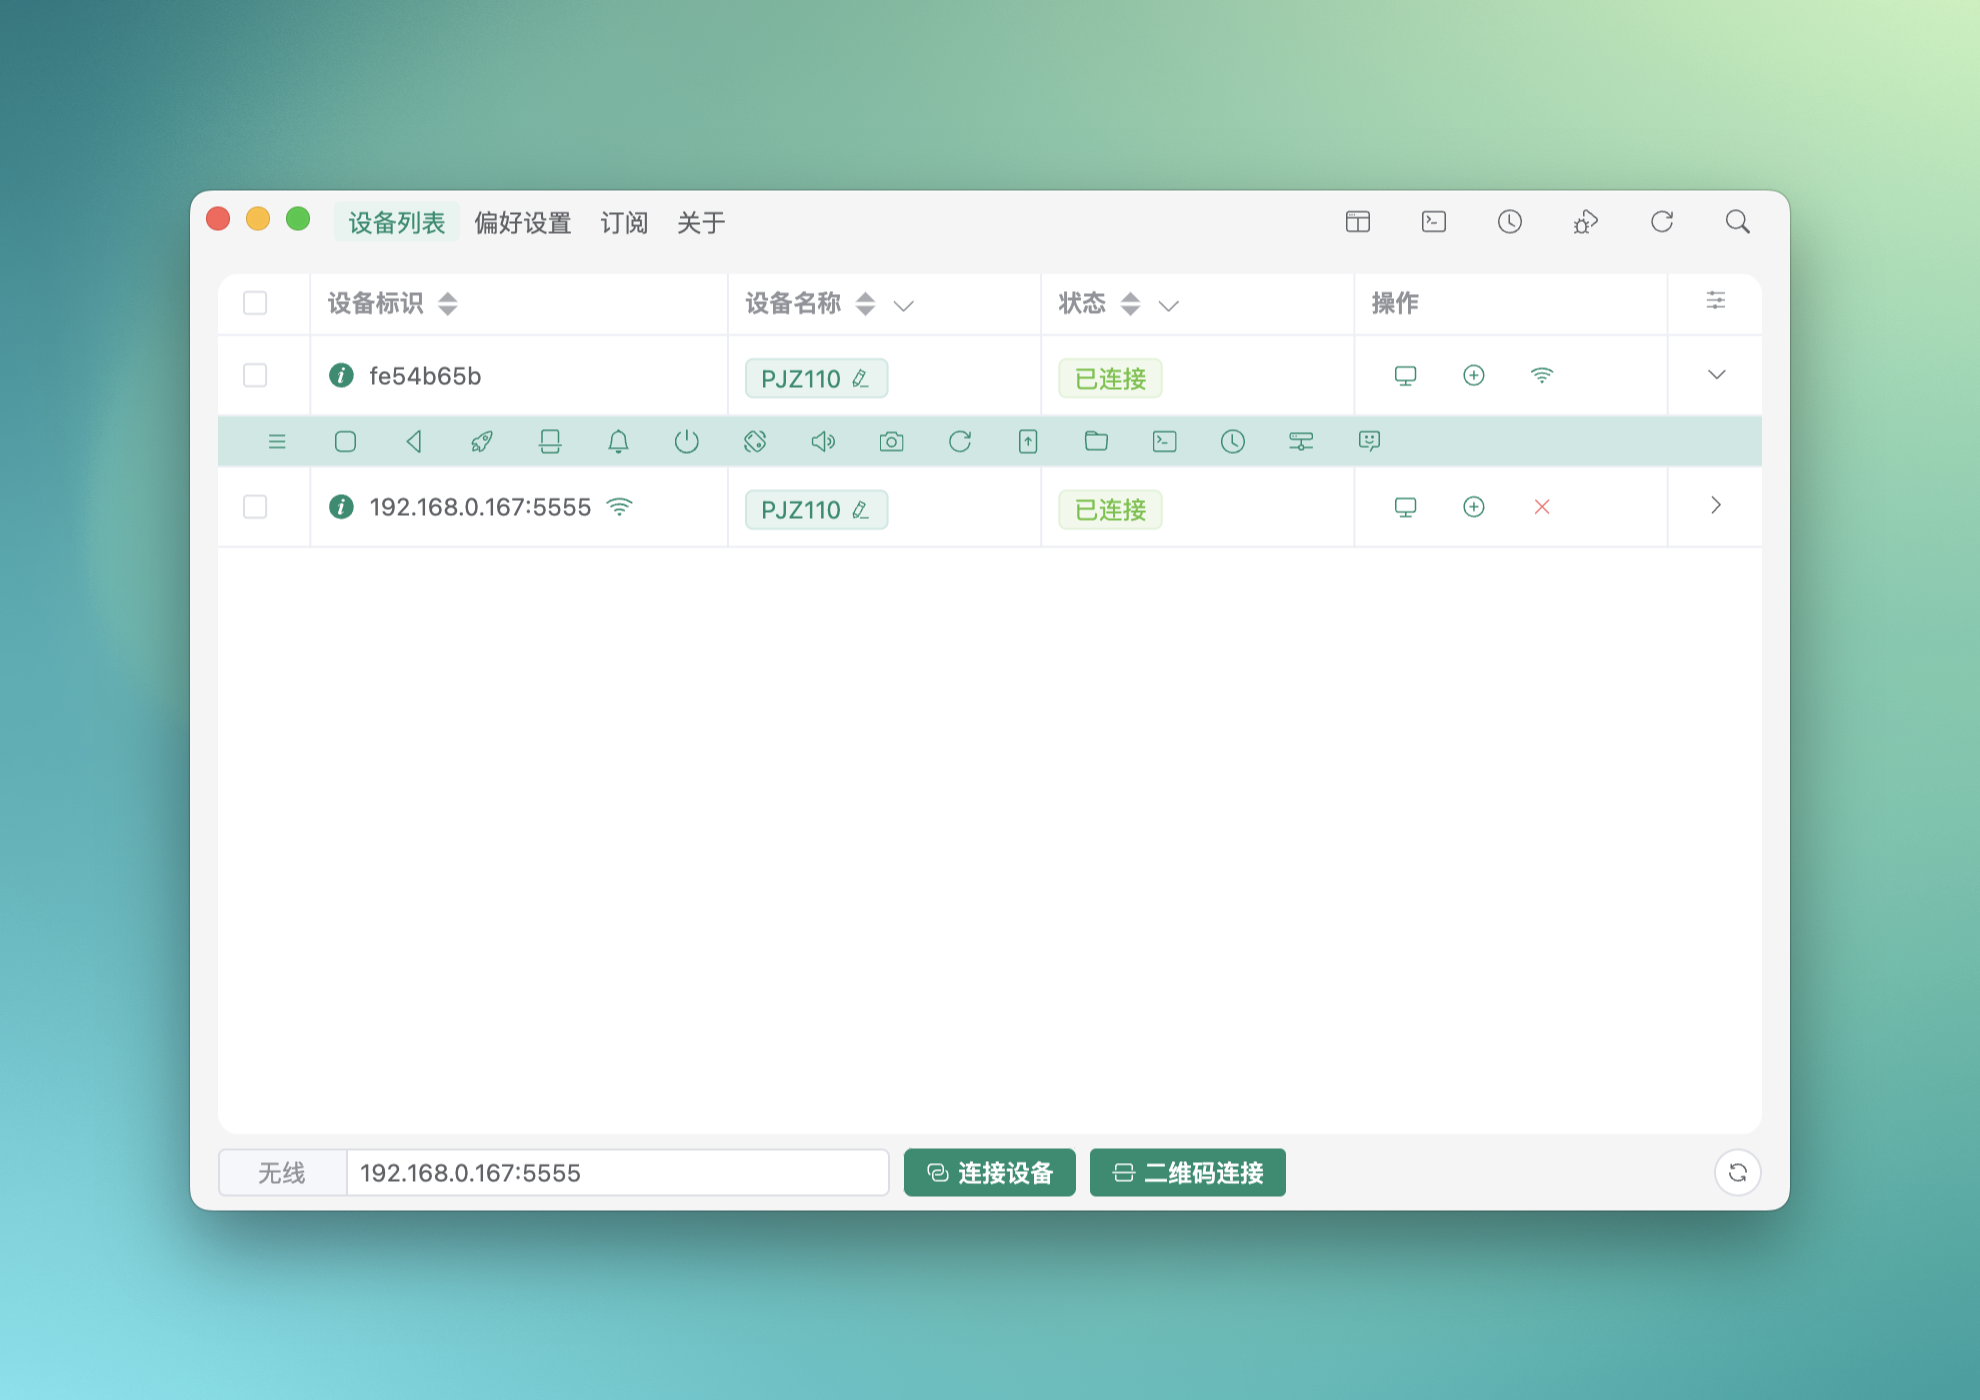Click the notification bell icon
The width and height of the screenshot is (1980, 1400).
click(x=618, y=441)
